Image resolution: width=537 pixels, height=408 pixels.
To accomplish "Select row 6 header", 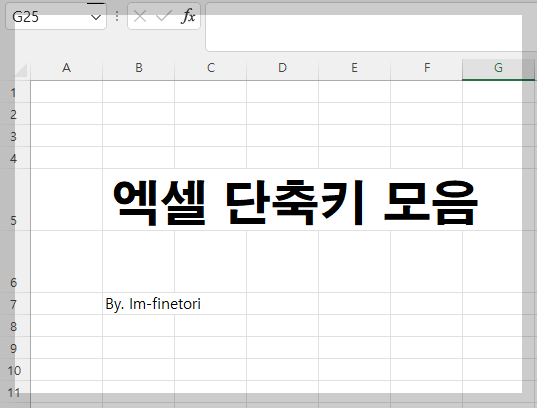I will point(15,262).
